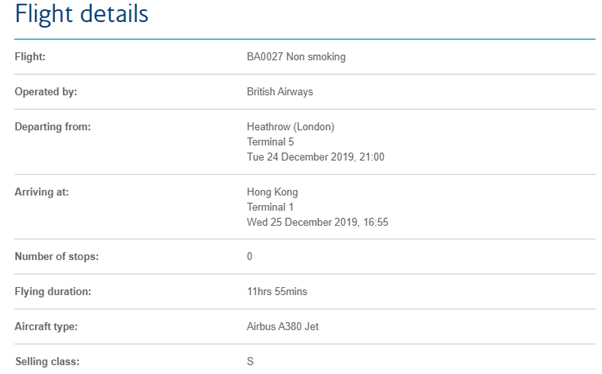602x374 pixels.
Task: Click the selling class value S
Action: coord(250,361)
